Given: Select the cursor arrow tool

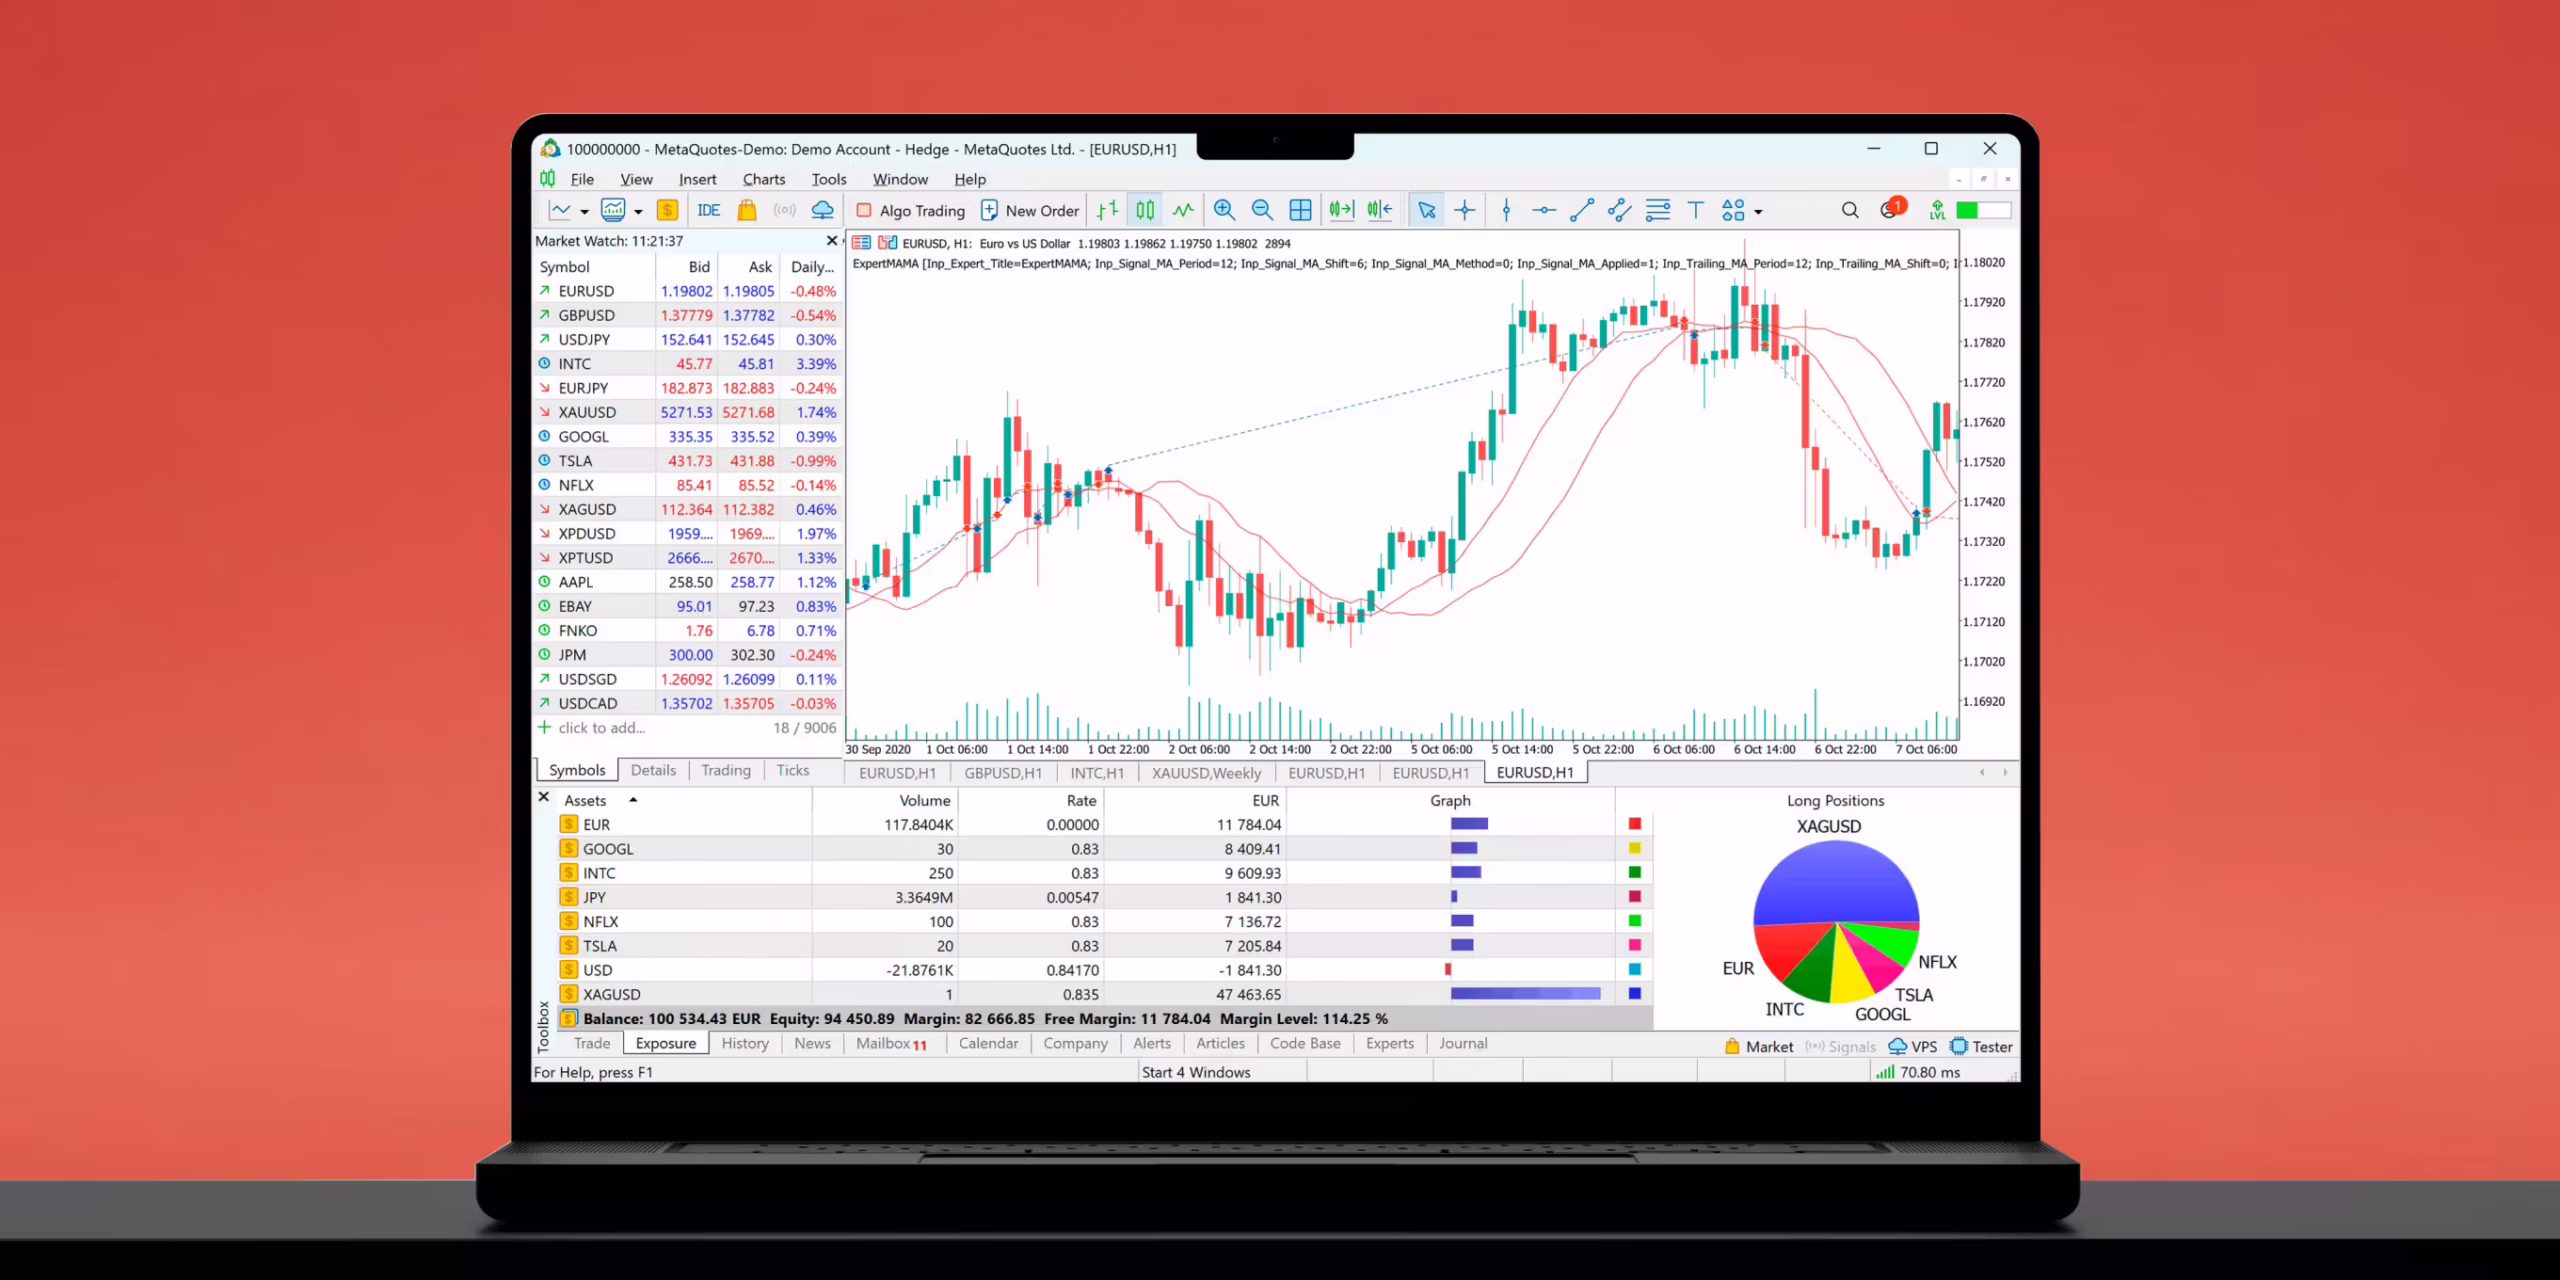Looking at the screenshot, I should click(x=1427, y=210).
